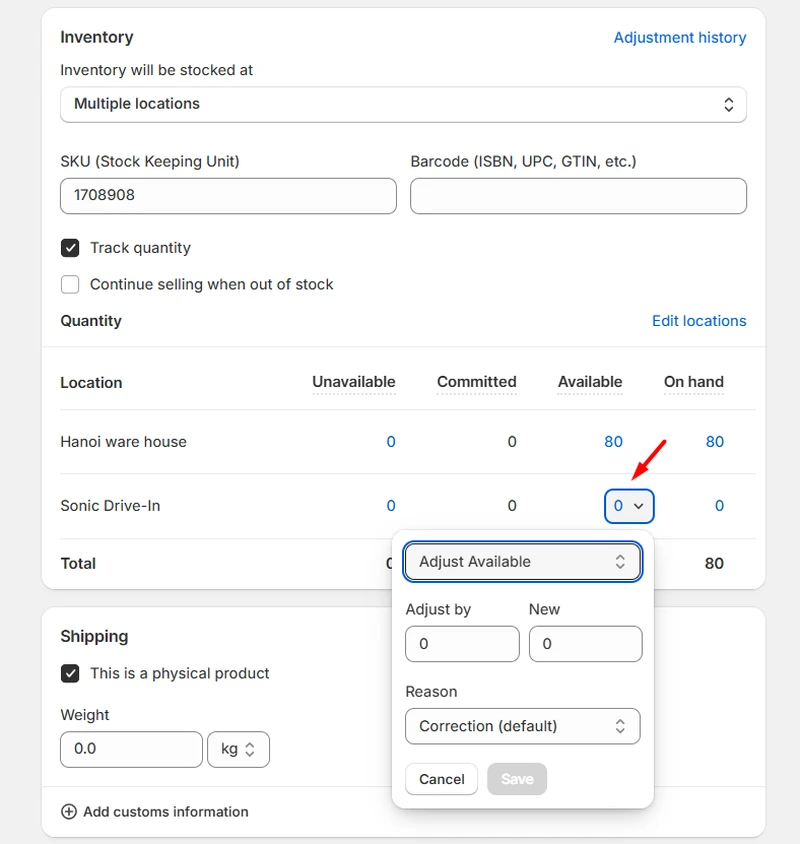This screenshot has height=844, width=800.
Task: Click the Weight input field showing 0.0
Action: (x=131, y=749)
